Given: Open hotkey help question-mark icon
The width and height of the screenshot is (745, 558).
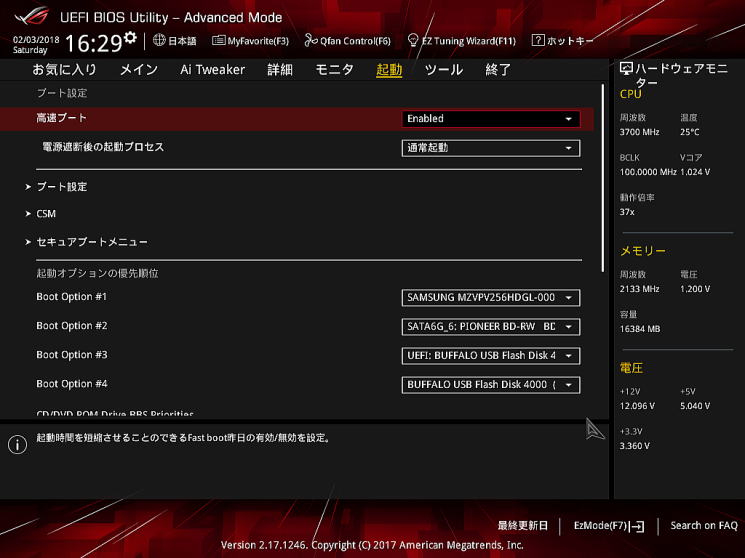Looking at the screenshot, I should [x=538, y=40].
